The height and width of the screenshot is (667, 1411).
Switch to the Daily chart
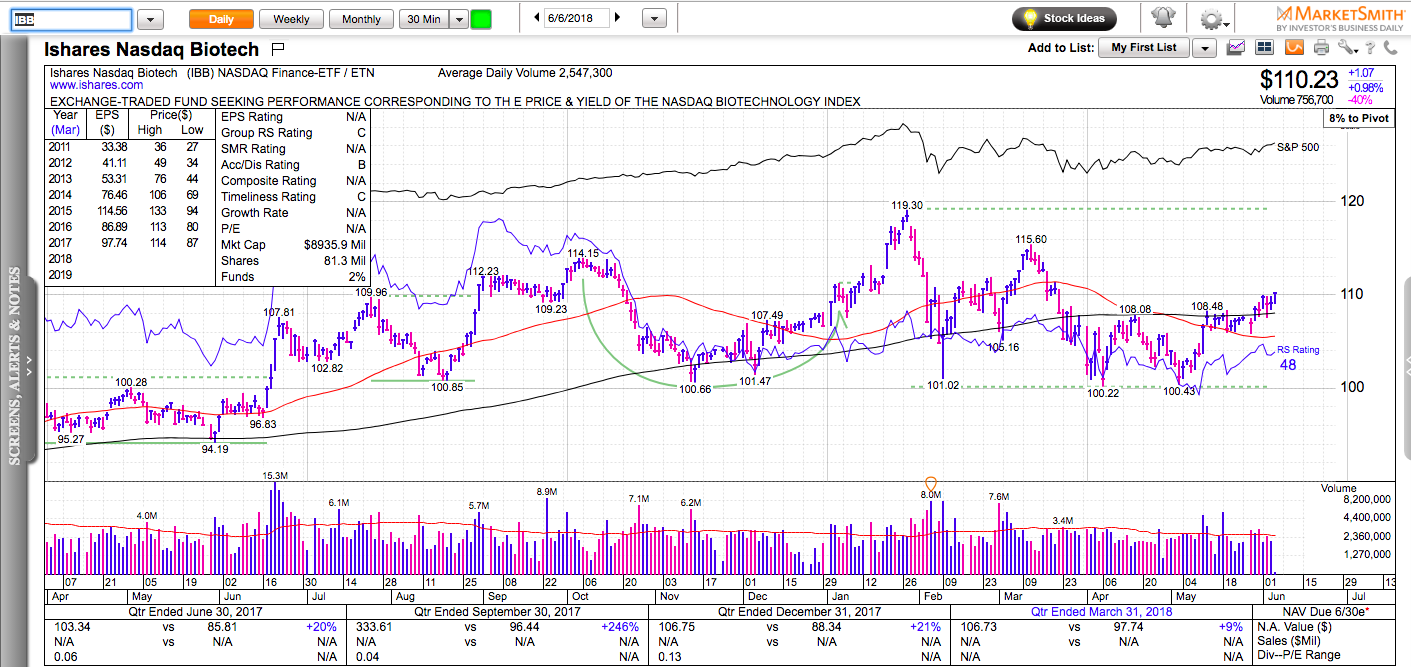coord(221,19)
